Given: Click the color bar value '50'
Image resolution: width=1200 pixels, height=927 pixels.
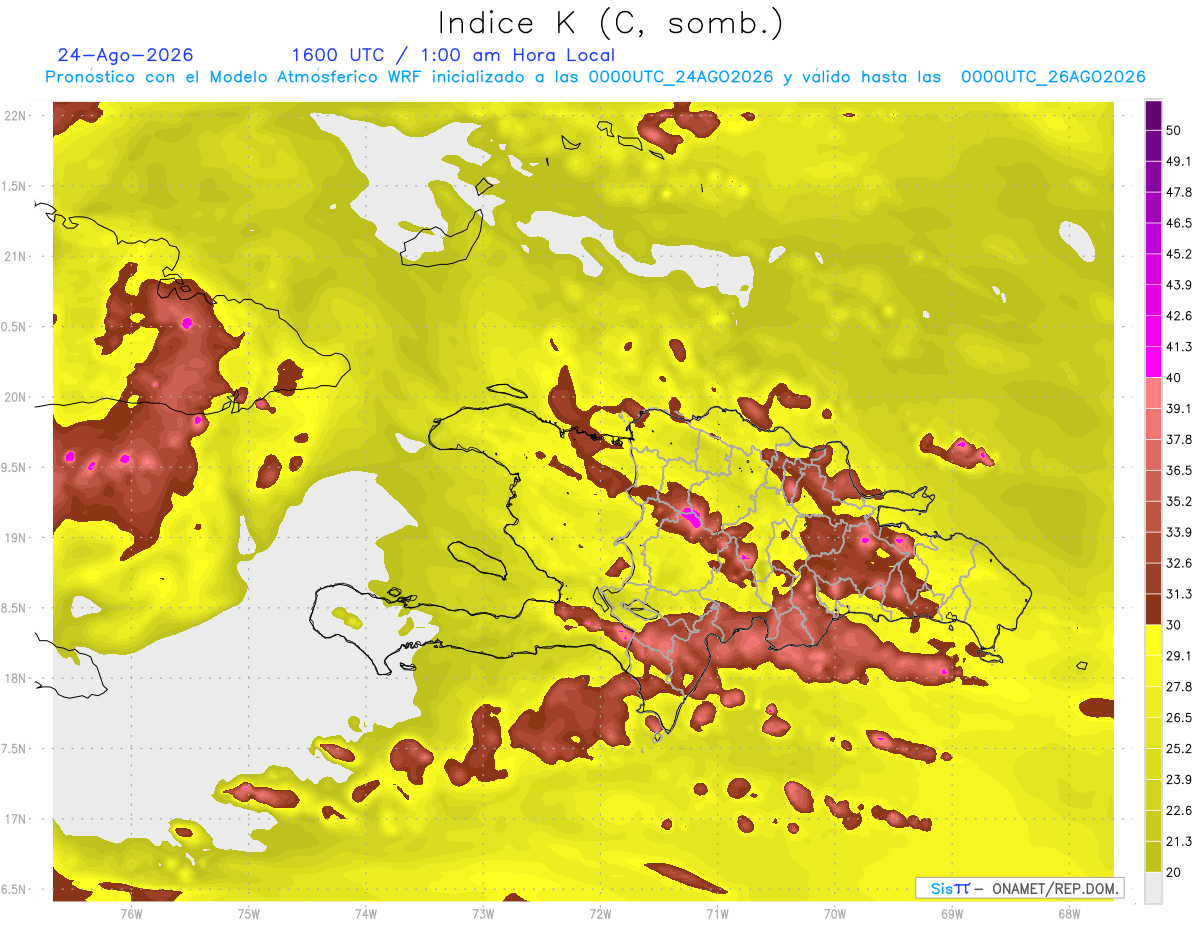Looking at the screenshot, I should click(x=1176, y=131).
